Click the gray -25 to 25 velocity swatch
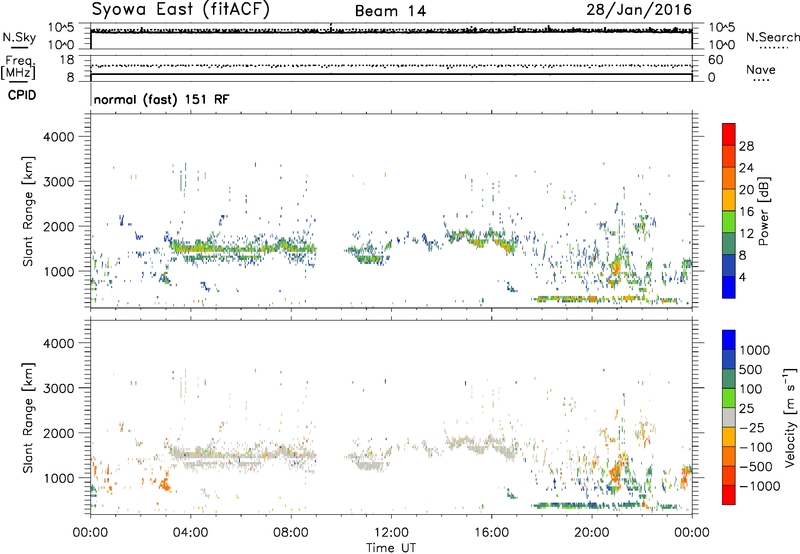800x554 pixels. [x=728, y=417]
